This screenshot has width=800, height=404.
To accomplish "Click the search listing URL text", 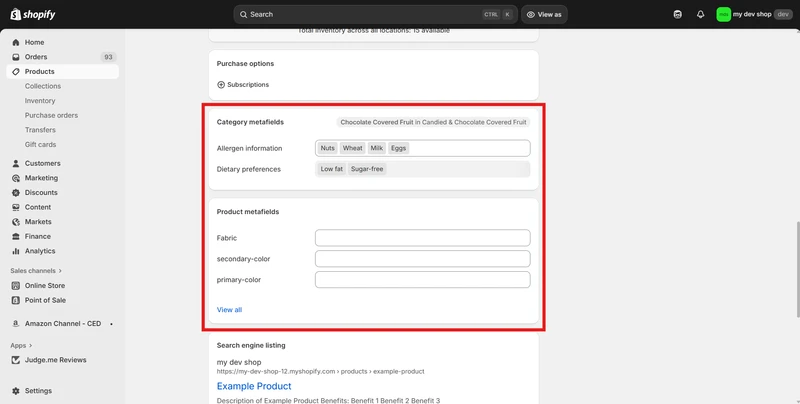I will click(320, 372).
